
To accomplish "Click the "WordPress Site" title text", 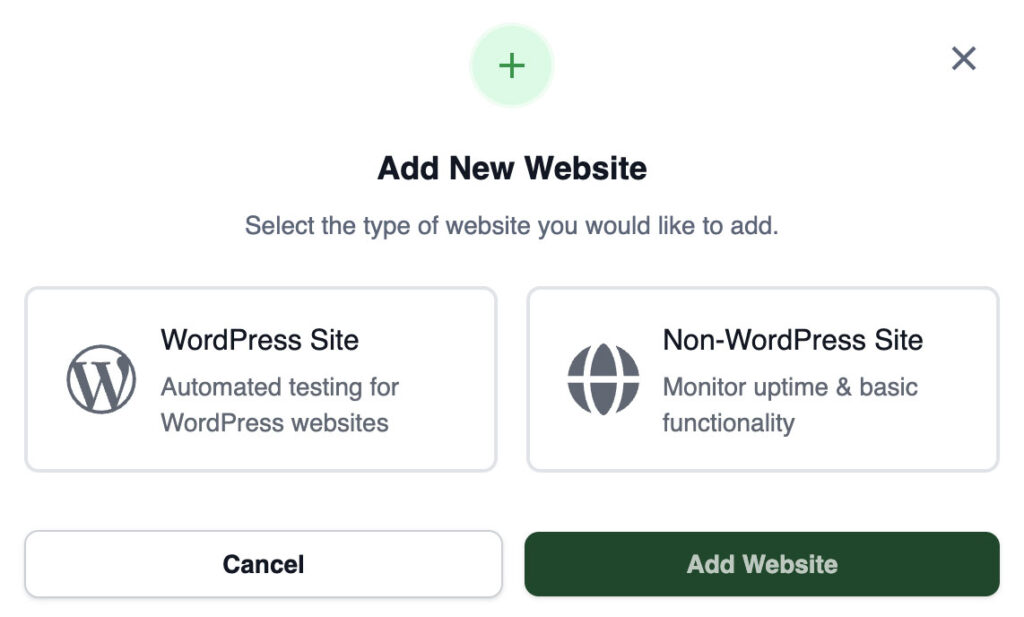I will coord(260,340).
